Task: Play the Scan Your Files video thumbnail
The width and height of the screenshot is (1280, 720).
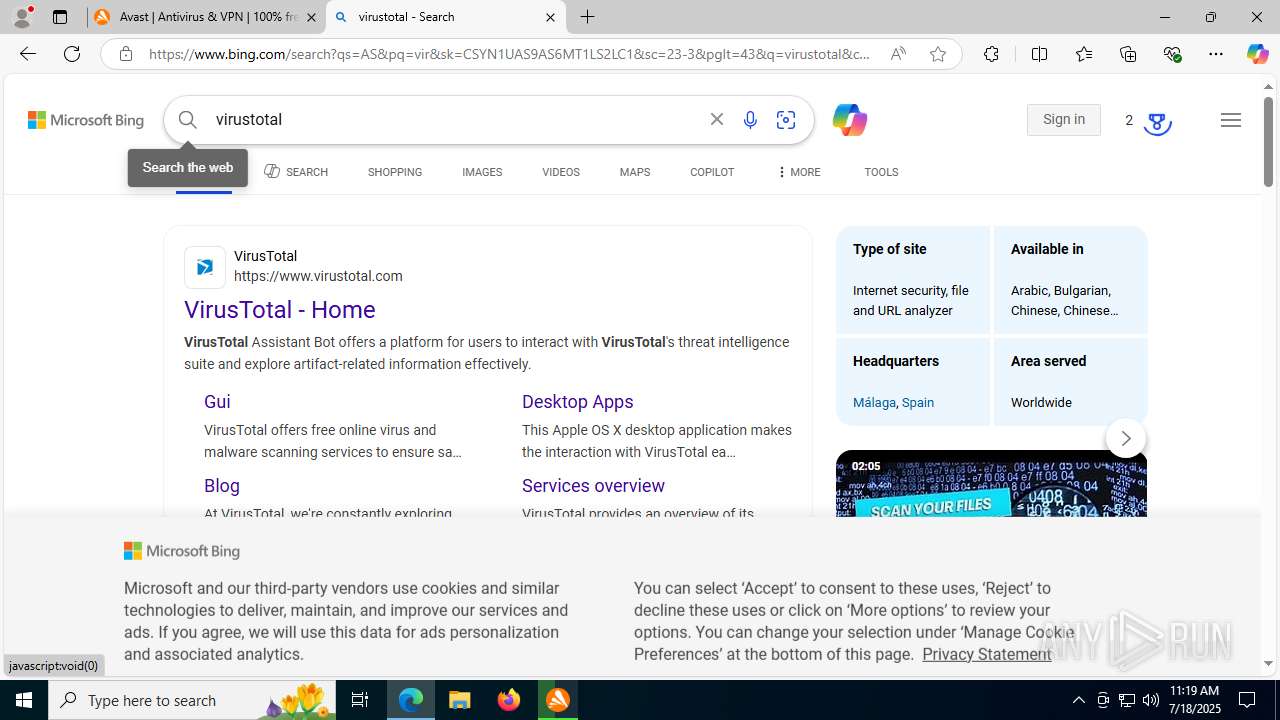Action: 991,484
